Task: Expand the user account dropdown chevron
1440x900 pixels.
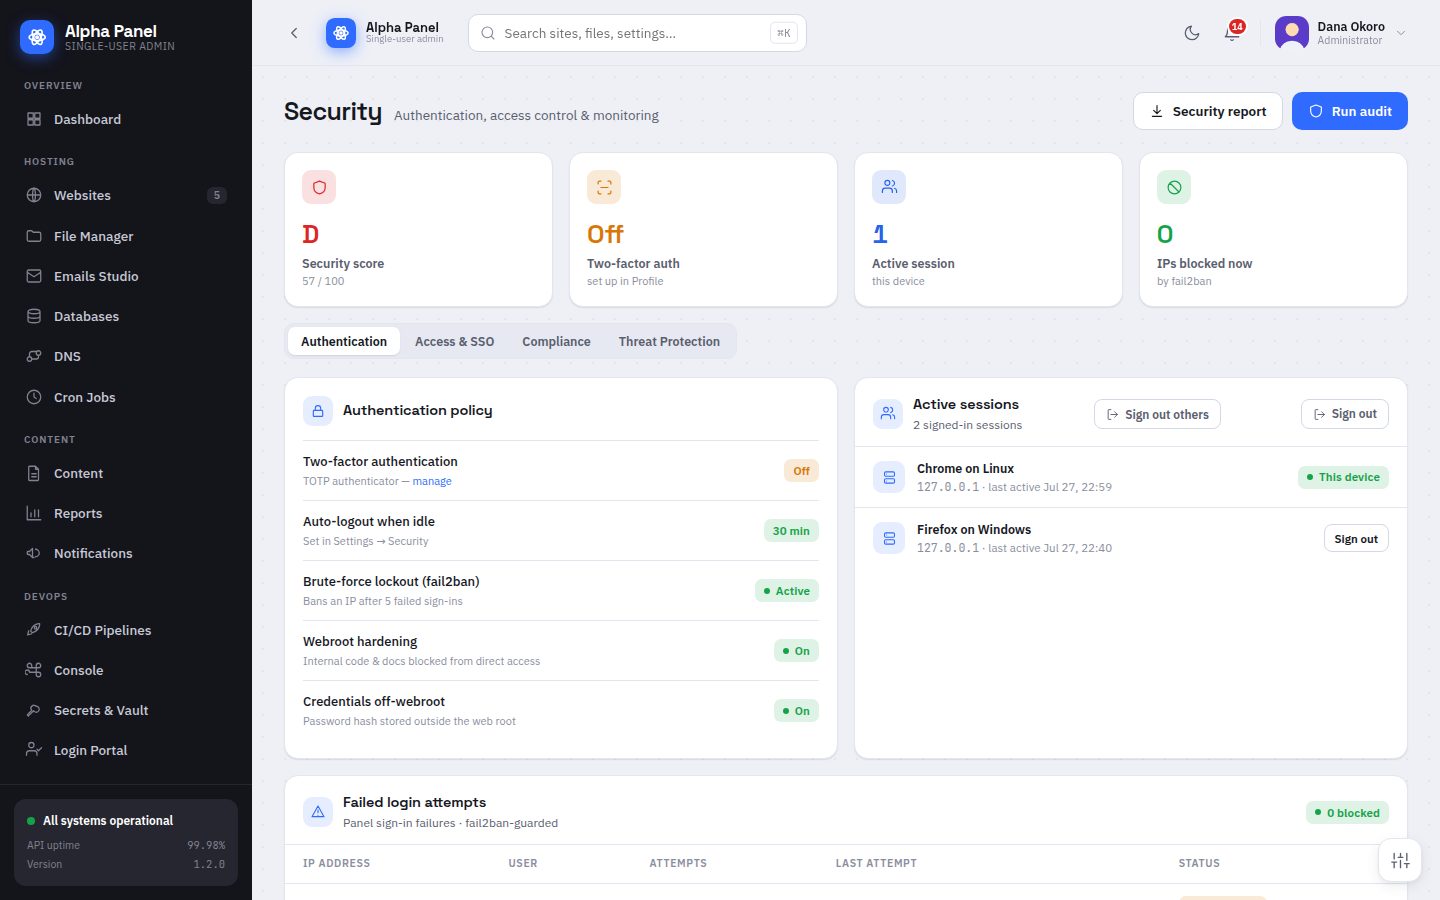Action: point(1401,33)
